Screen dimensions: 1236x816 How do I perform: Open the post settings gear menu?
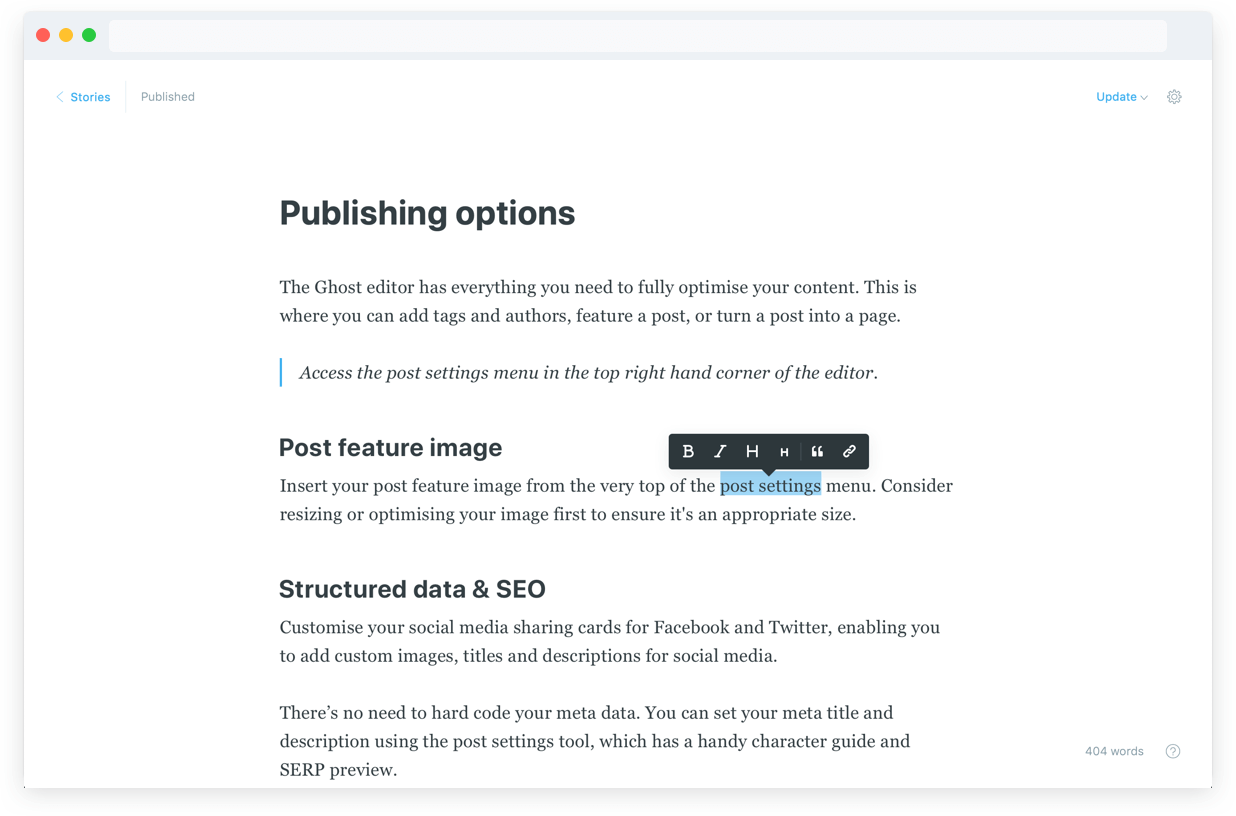(1174, 96)
